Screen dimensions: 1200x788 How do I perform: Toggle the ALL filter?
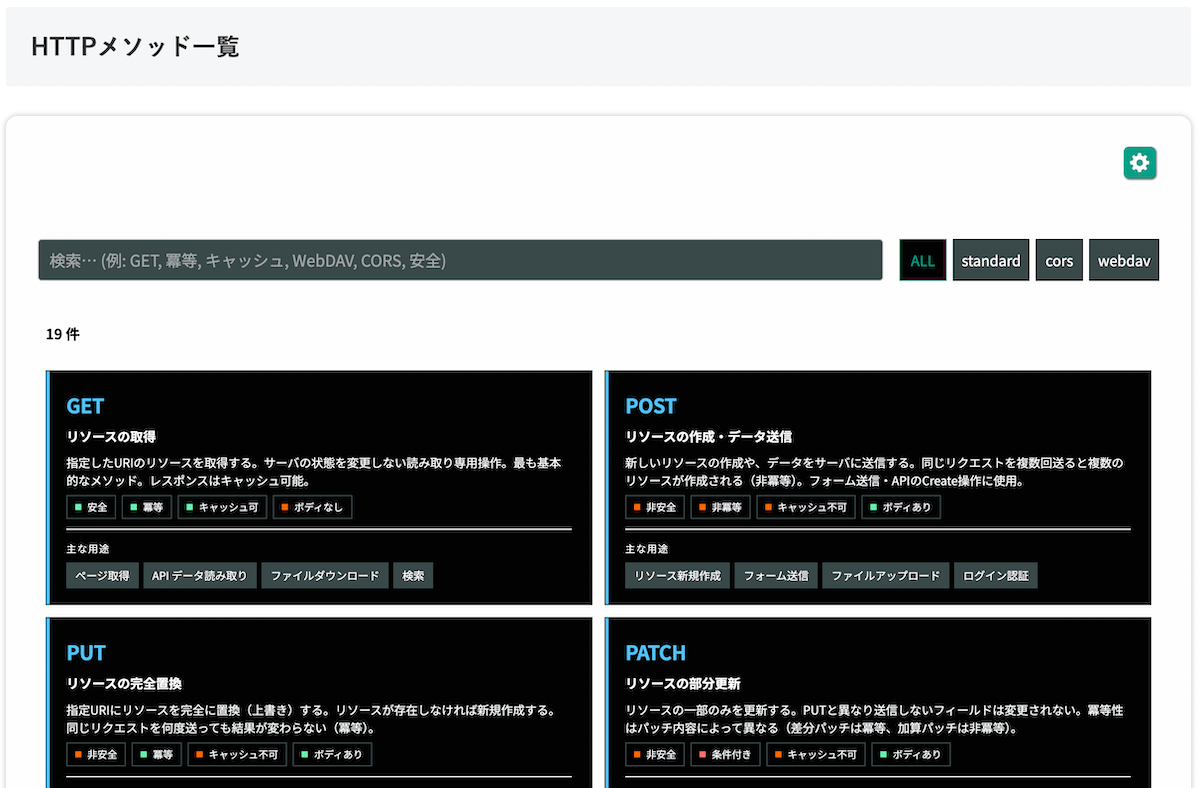coord(922,259)
